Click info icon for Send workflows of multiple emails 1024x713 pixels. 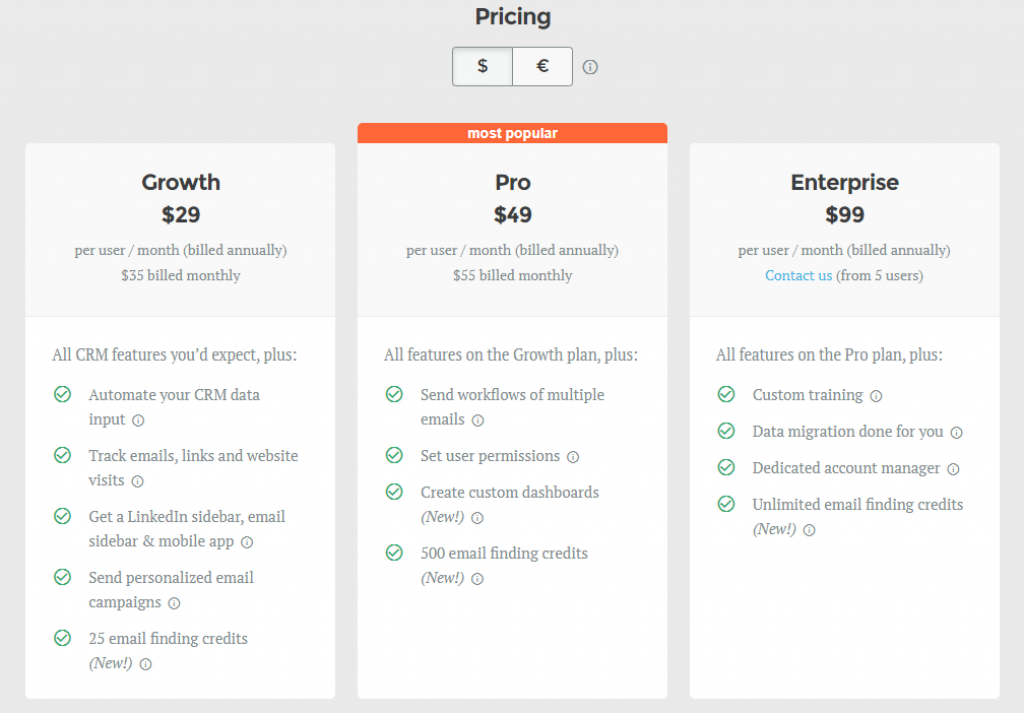click(x=478, y=420)
